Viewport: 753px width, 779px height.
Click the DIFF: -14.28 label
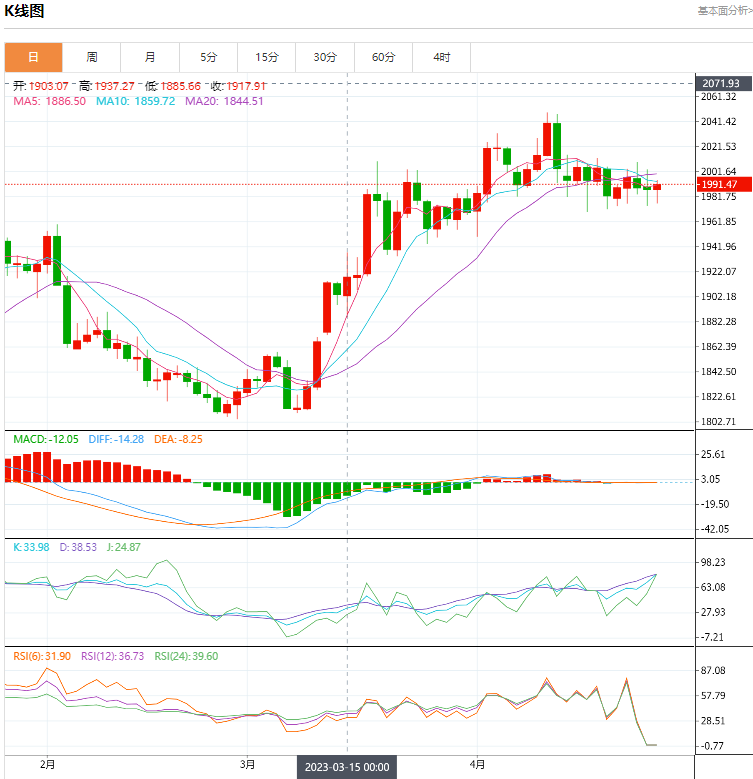click(116, 439)
